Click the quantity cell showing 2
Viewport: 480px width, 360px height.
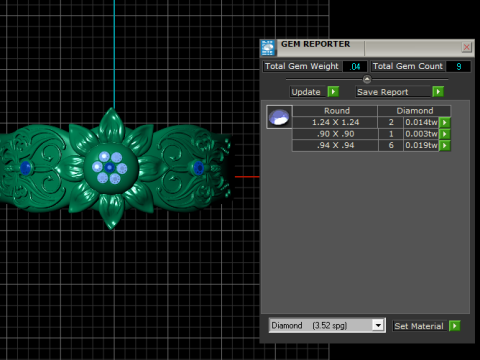click(x=391, y=122)
